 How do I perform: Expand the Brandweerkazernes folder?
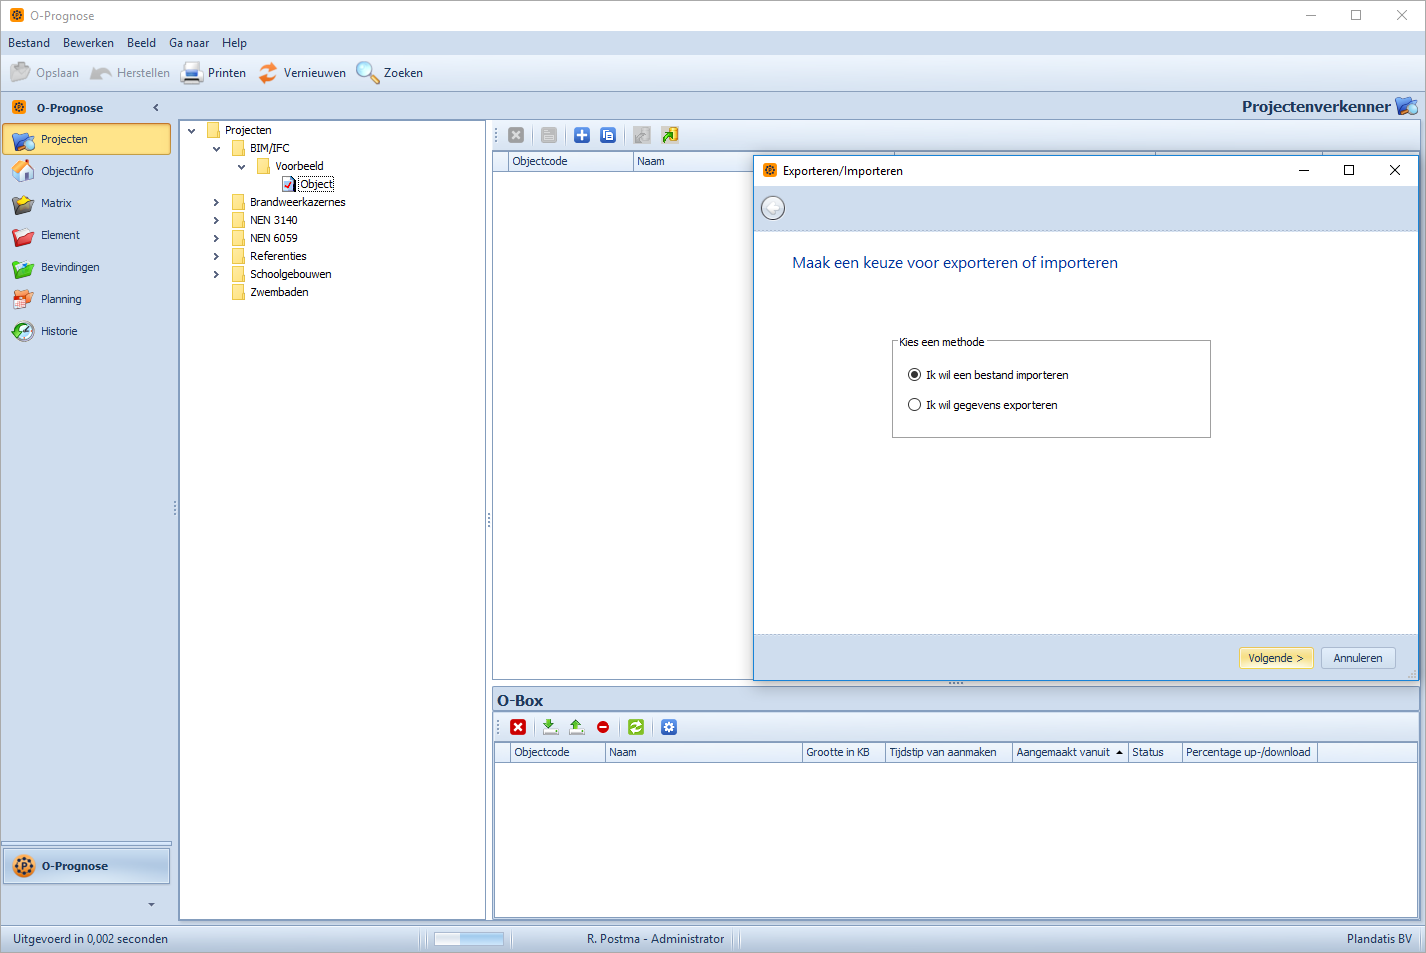(216, 202)
